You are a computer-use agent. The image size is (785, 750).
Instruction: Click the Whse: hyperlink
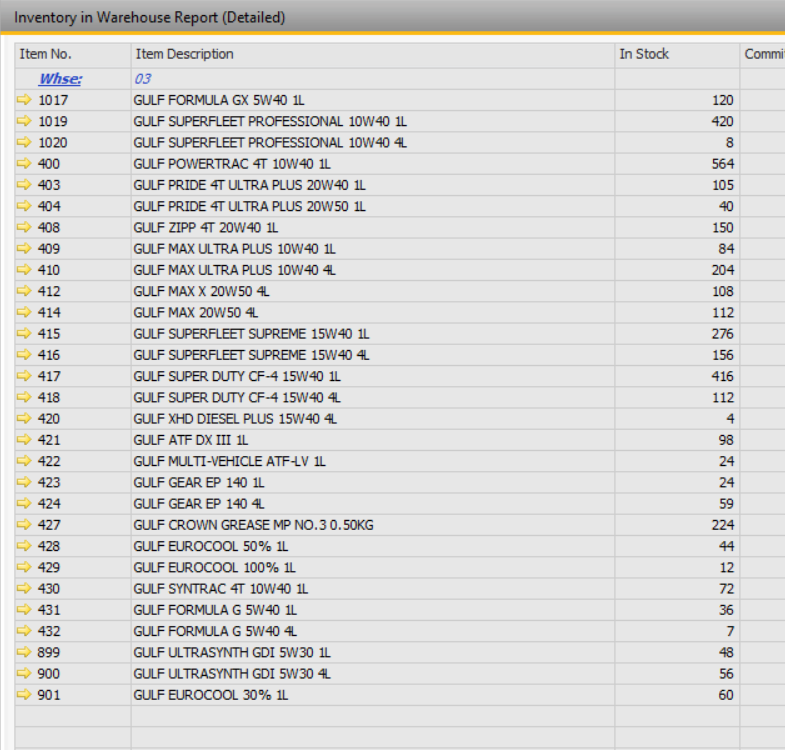(x=60, y=79)
